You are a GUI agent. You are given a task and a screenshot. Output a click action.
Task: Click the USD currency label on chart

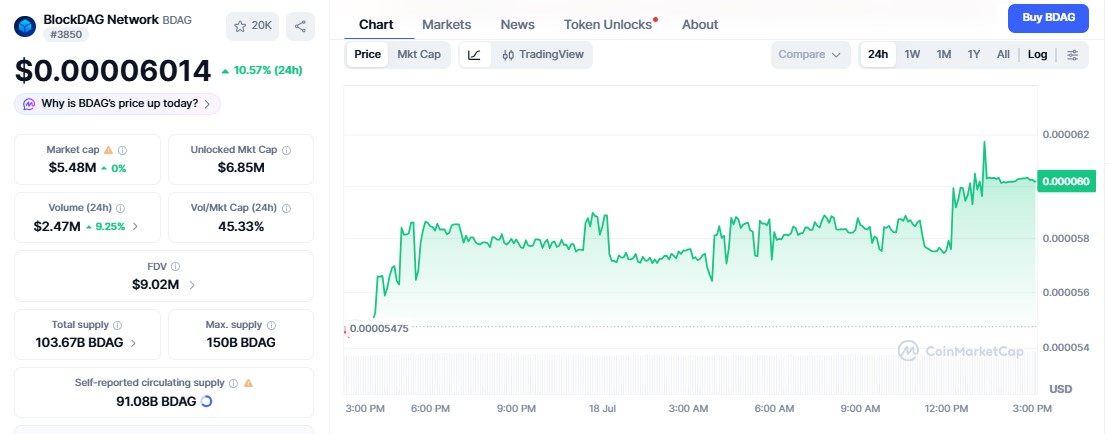[1060, 389]
